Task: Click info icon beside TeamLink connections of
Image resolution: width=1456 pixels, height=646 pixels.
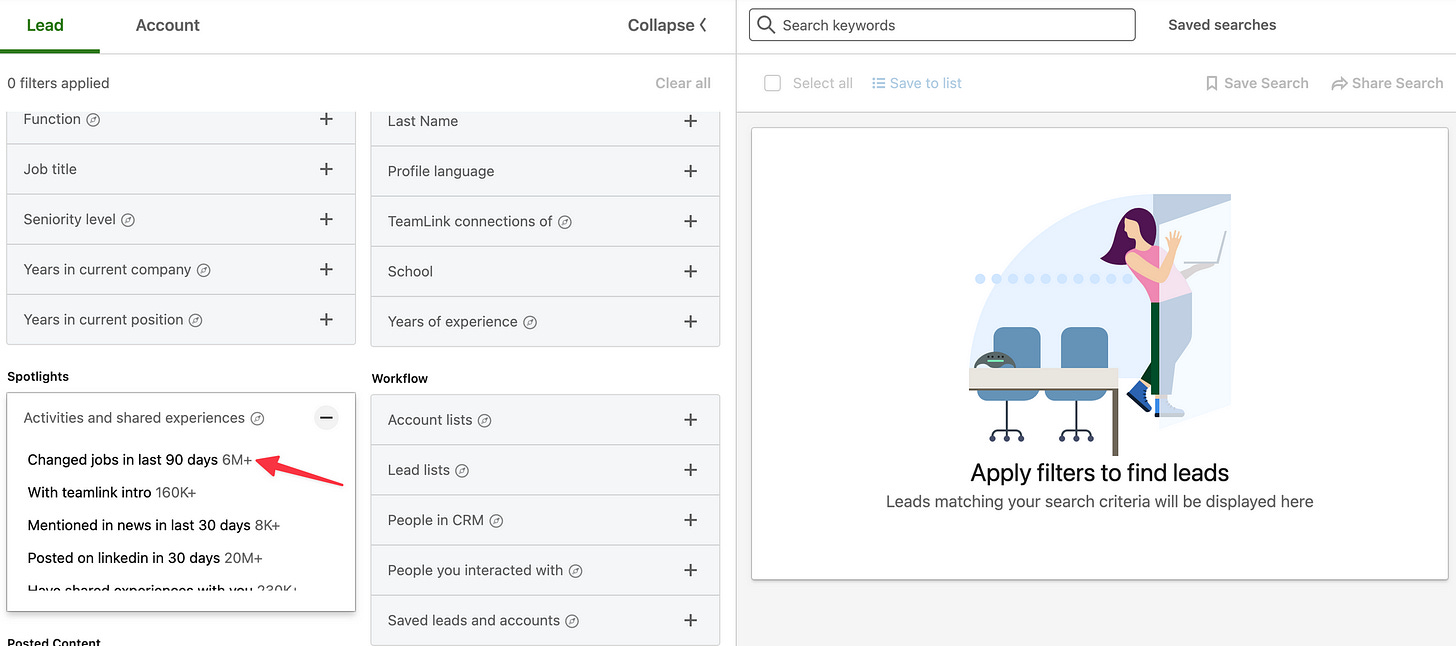Action: (565, 222)
